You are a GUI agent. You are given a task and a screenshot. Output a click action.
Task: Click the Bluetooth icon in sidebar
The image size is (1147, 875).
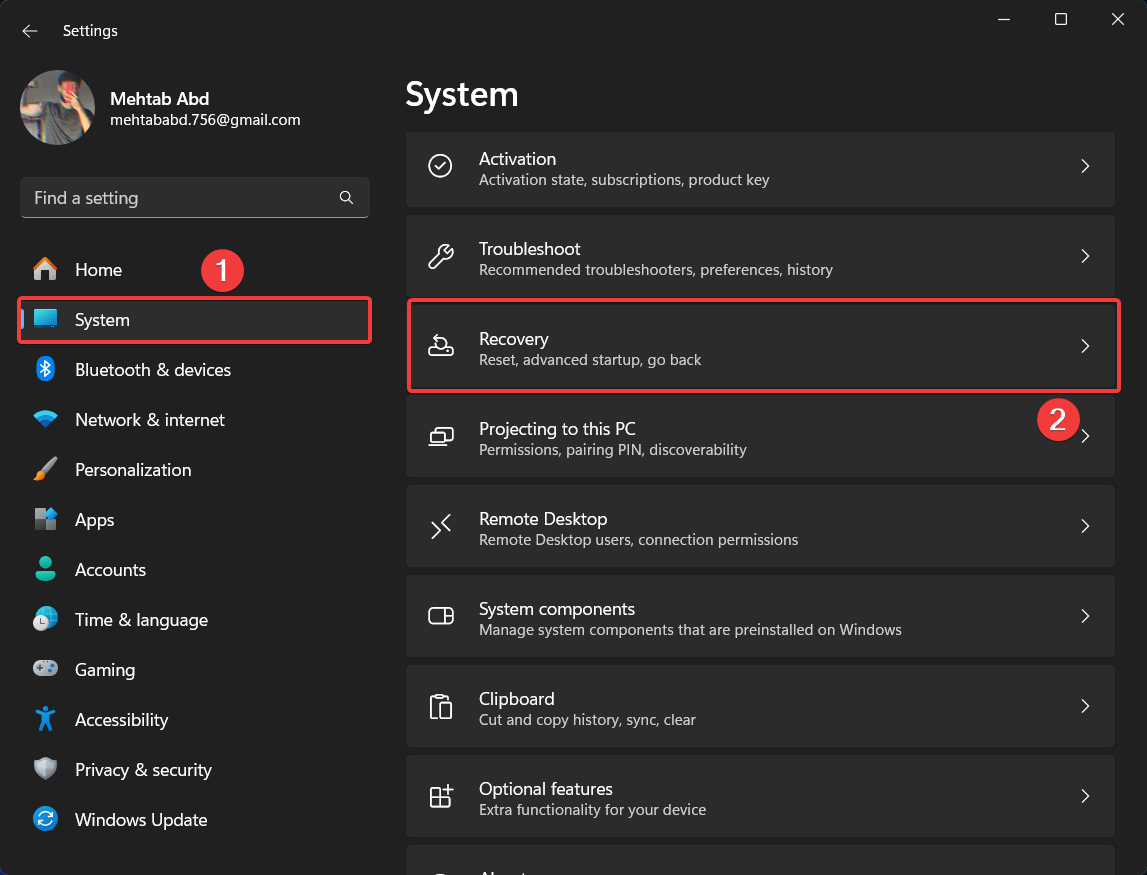[45, 369]
